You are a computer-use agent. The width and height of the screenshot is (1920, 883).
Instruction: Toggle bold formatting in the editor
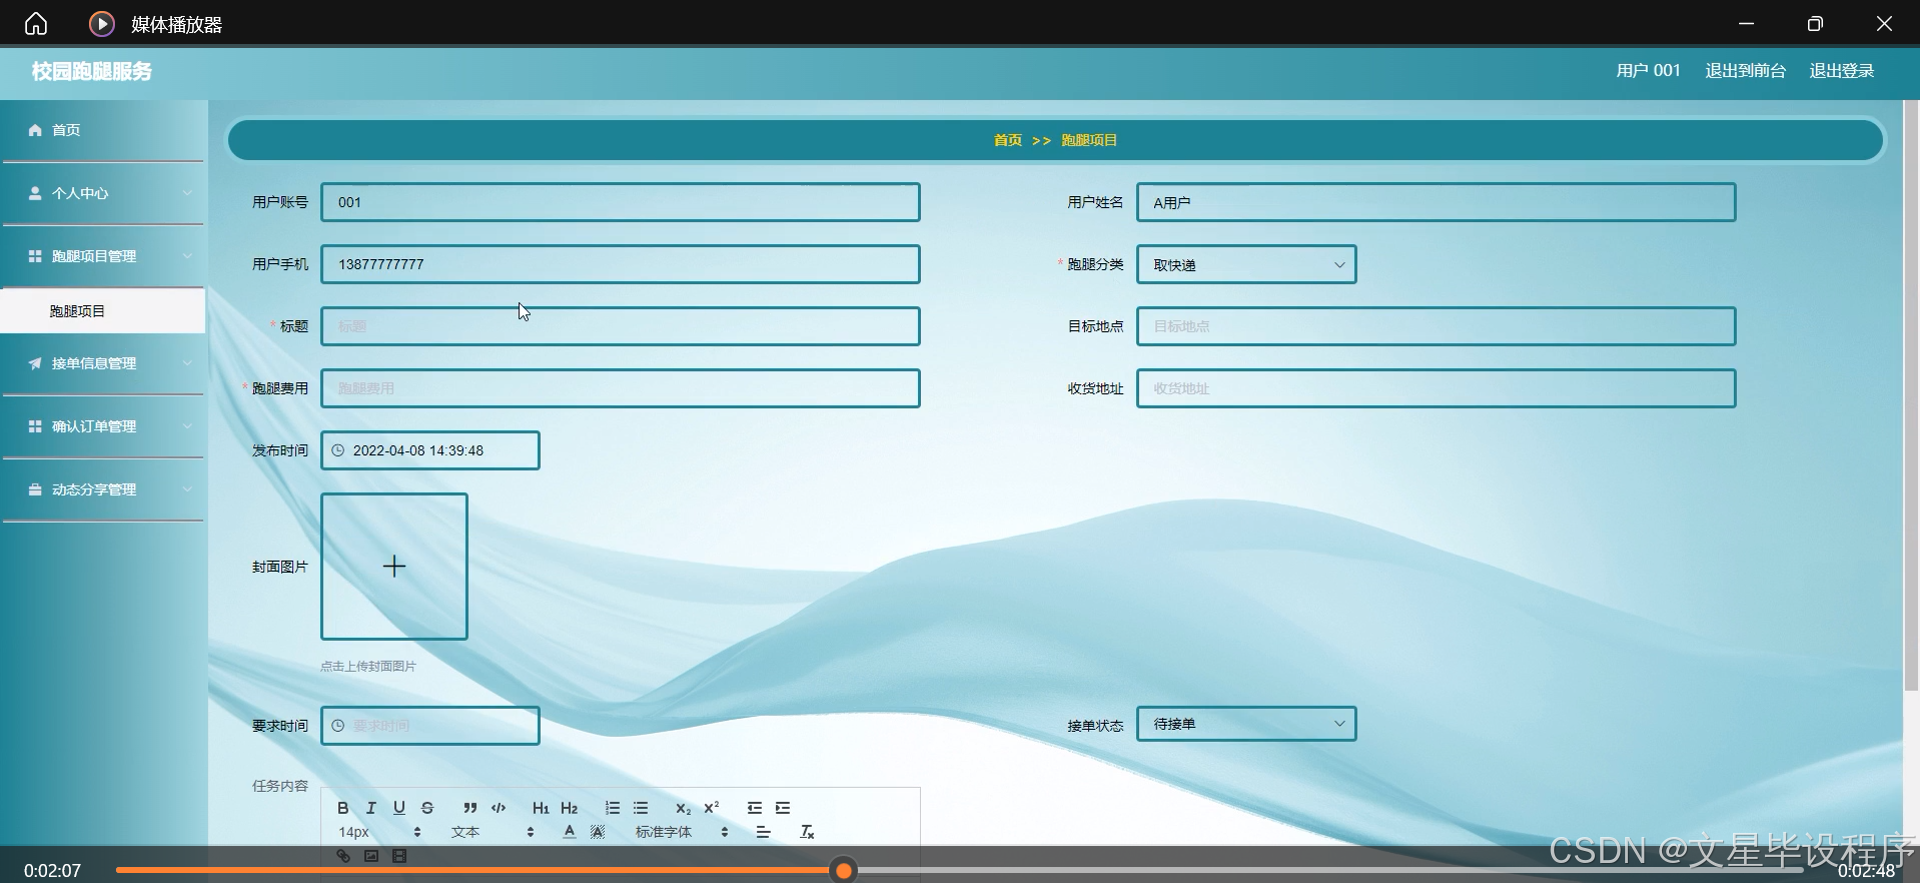coord(343,808)
